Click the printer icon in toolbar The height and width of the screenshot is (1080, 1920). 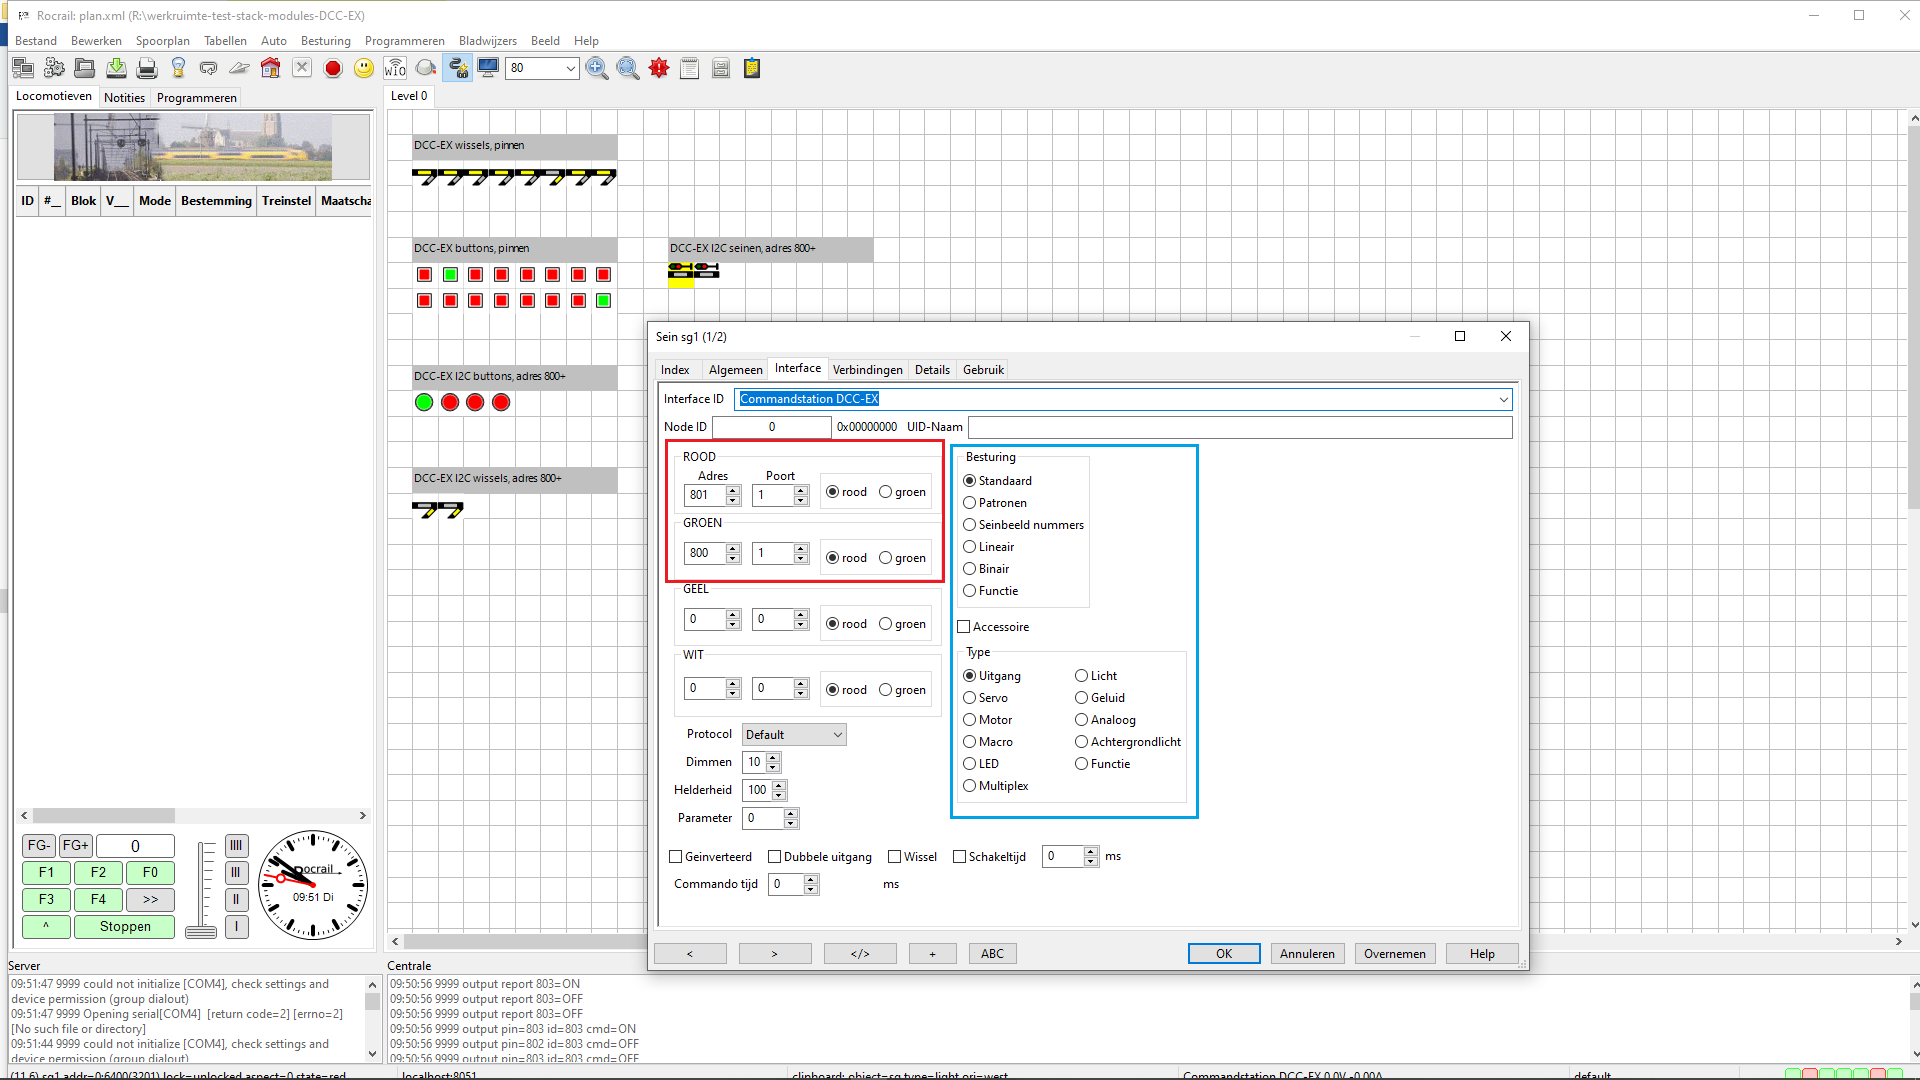click(x=147, y=68)
